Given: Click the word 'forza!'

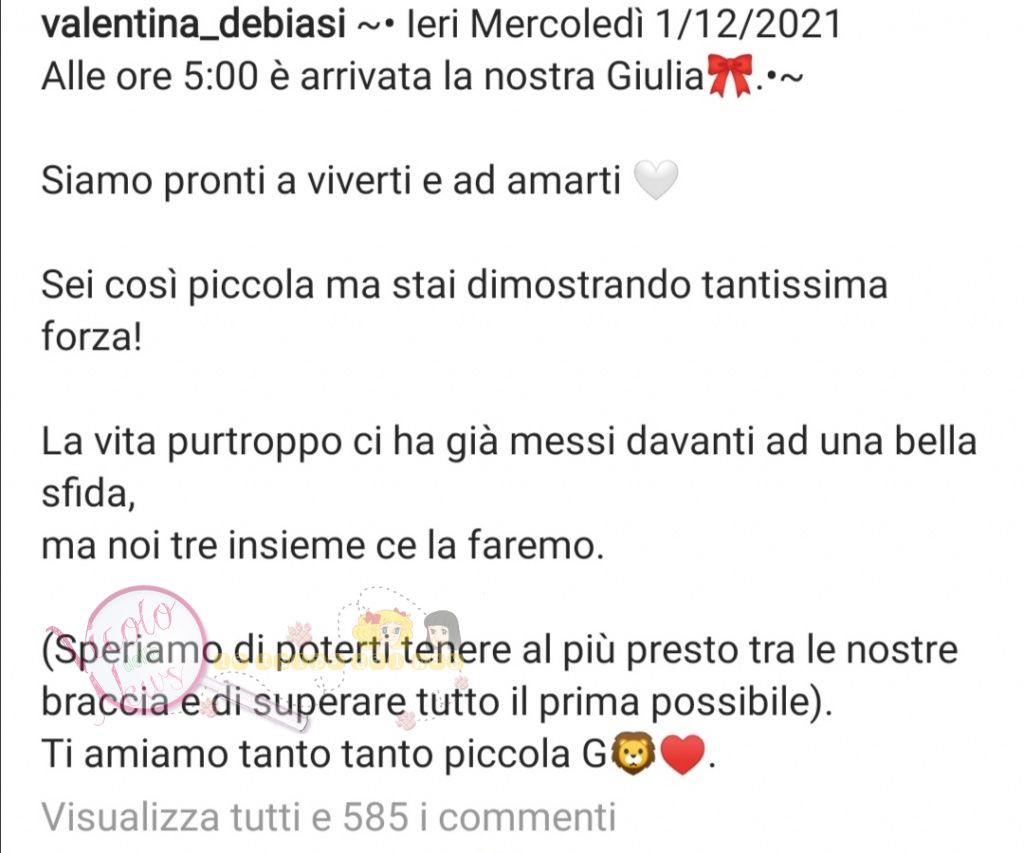Looking at the screenshot, I should pyautogui.click(x=91, y=338).
